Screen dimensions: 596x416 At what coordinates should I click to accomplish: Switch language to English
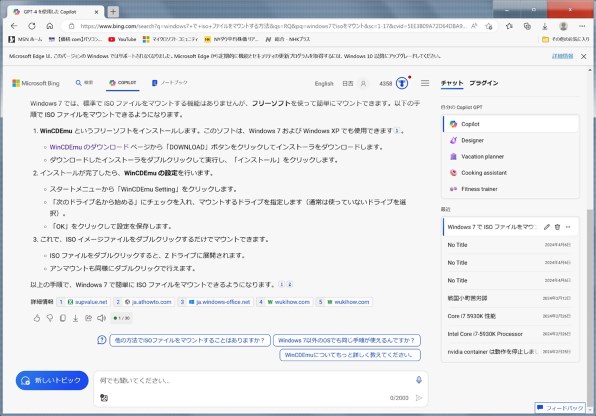[x=324, y=84]
